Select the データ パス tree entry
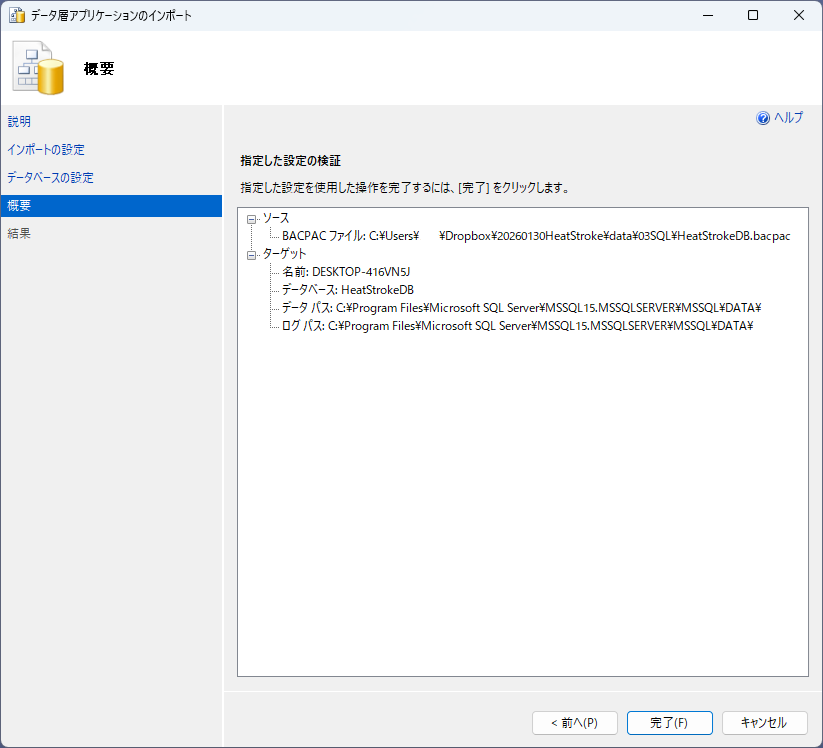Screen dimensions: 823x748 (x=520, y=308)
